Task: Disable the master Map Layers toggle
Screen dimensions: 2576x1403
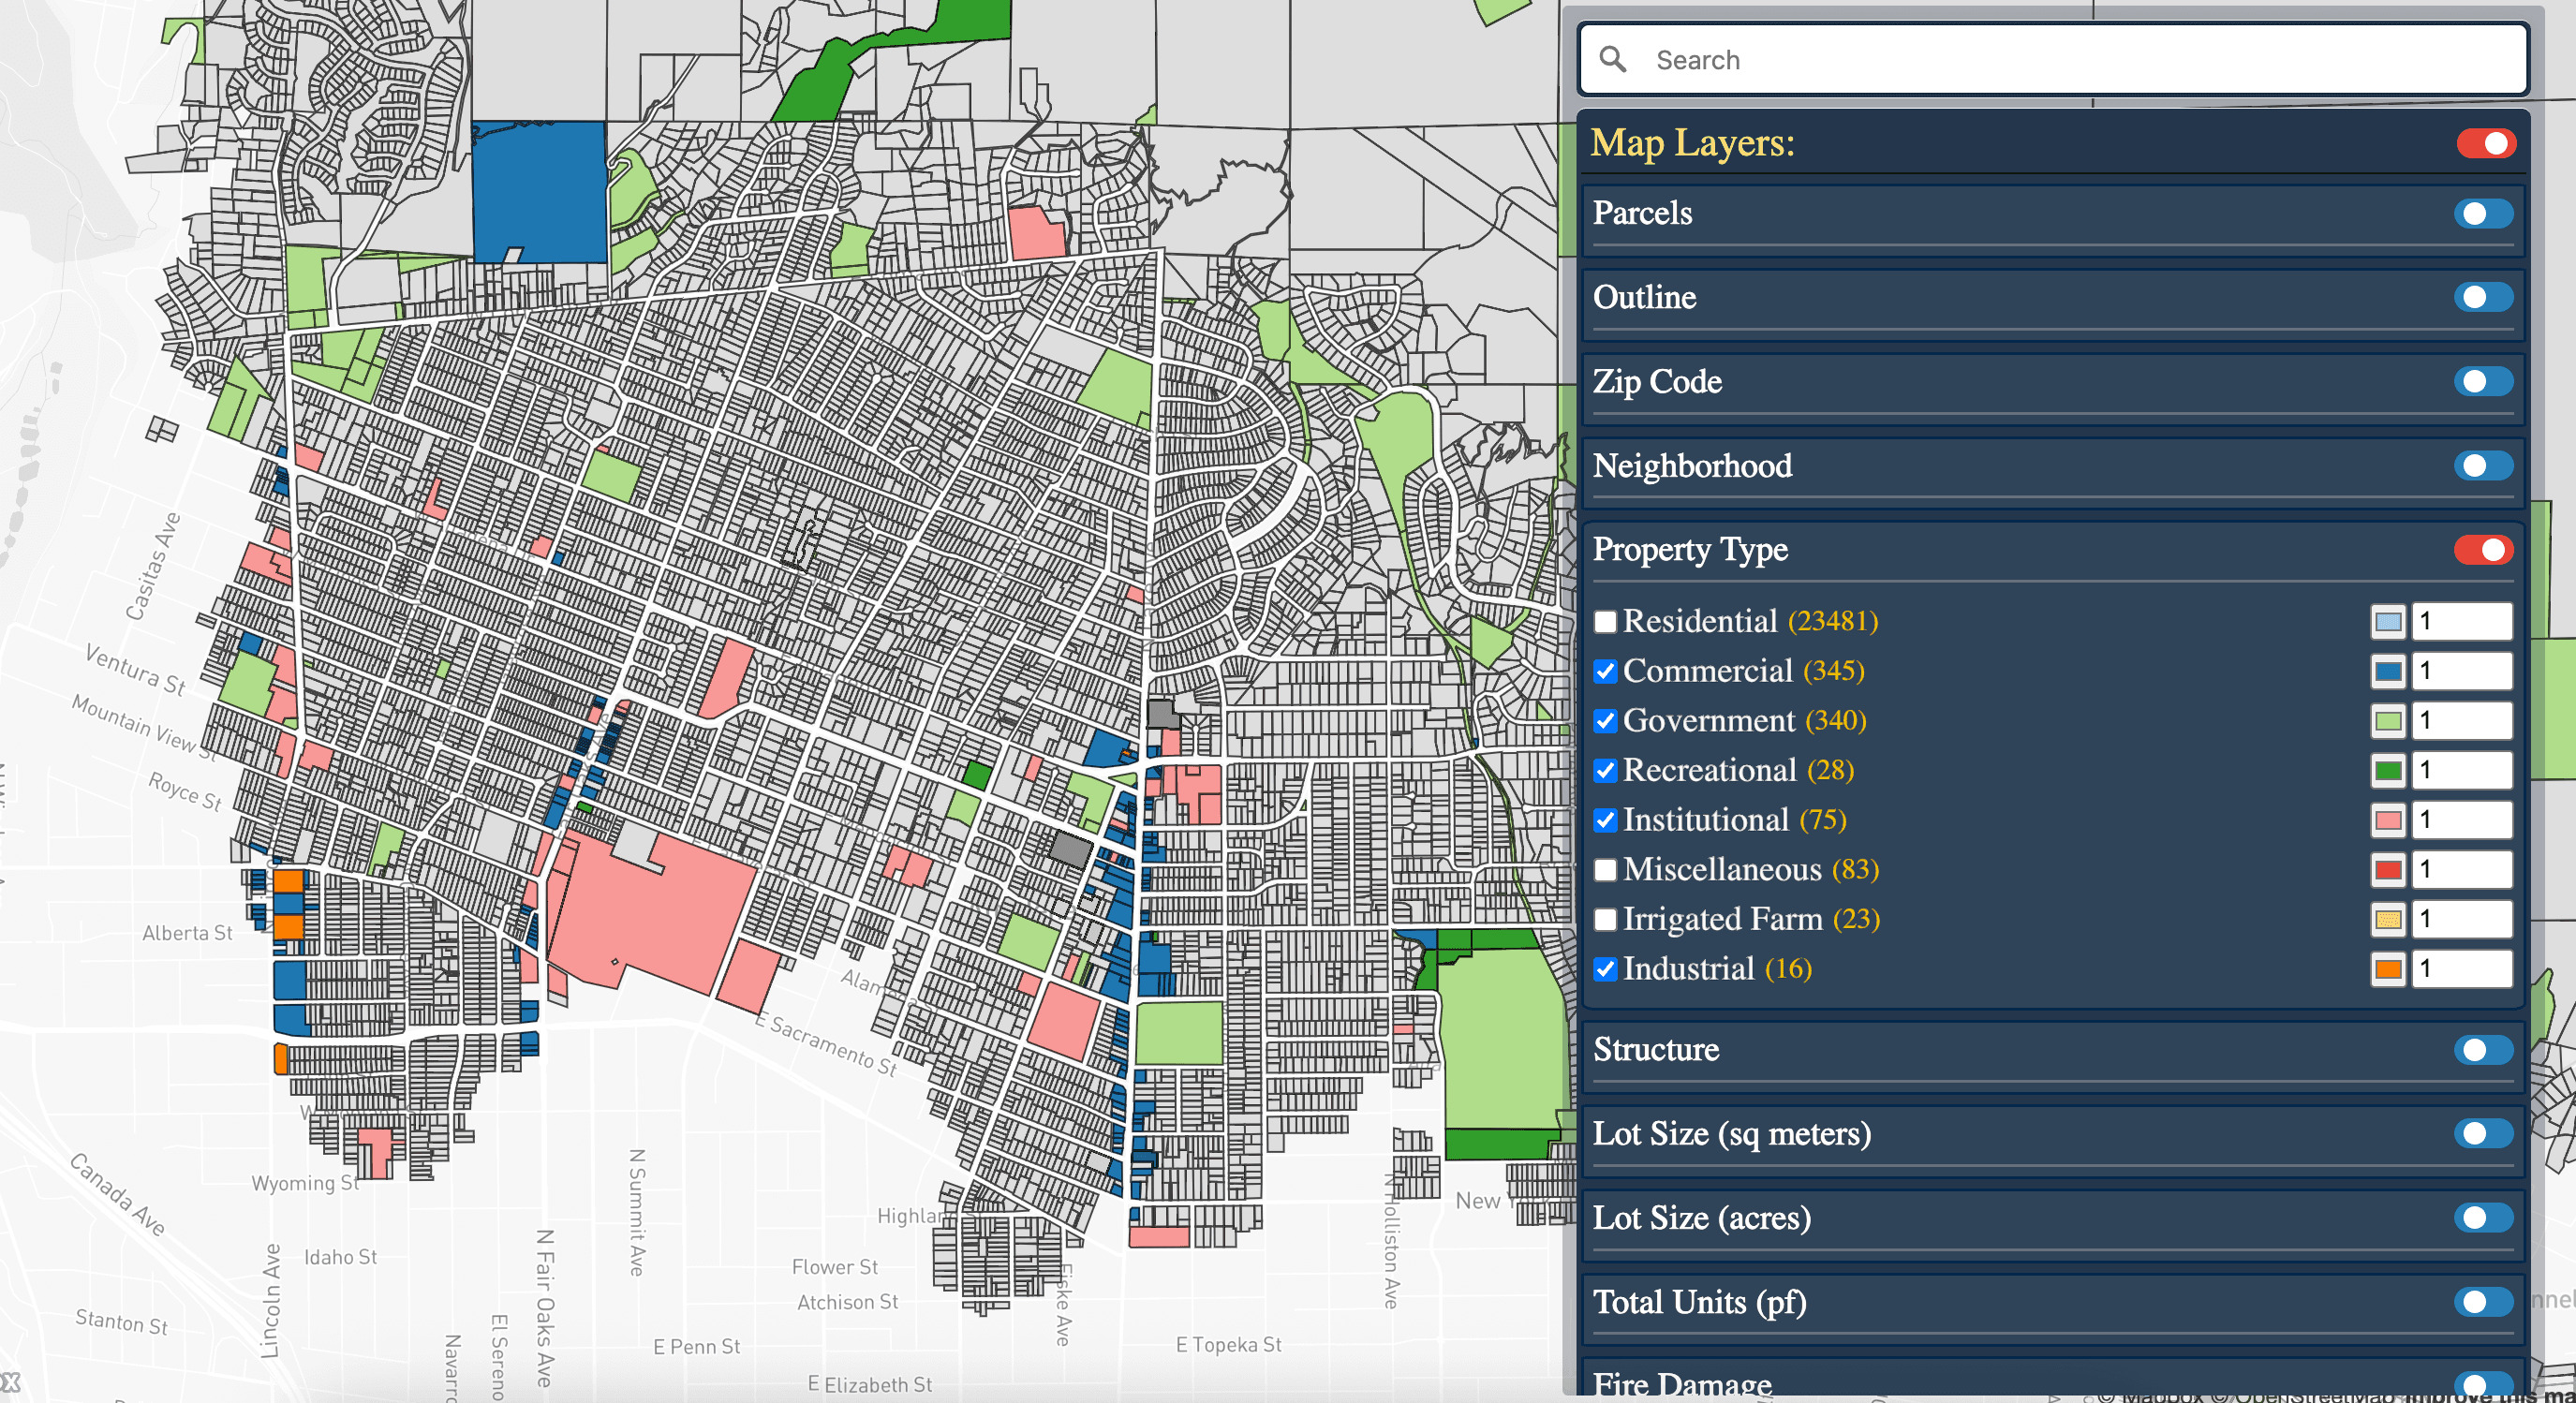Action: click(x=2489, y=142)
